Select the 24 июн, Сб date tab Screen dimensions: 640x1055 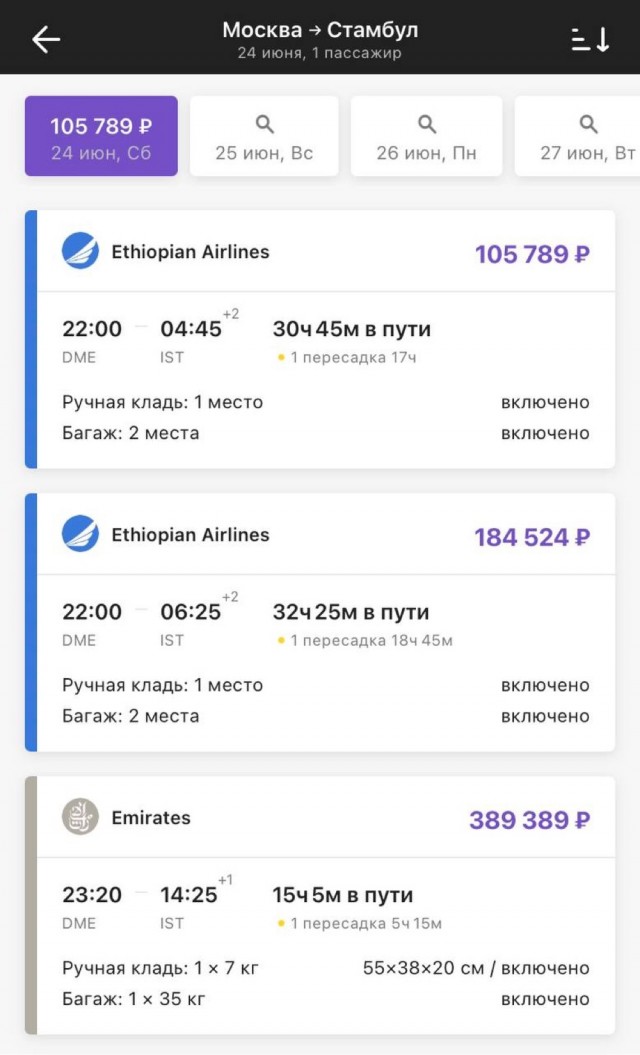tap(101, 137)
